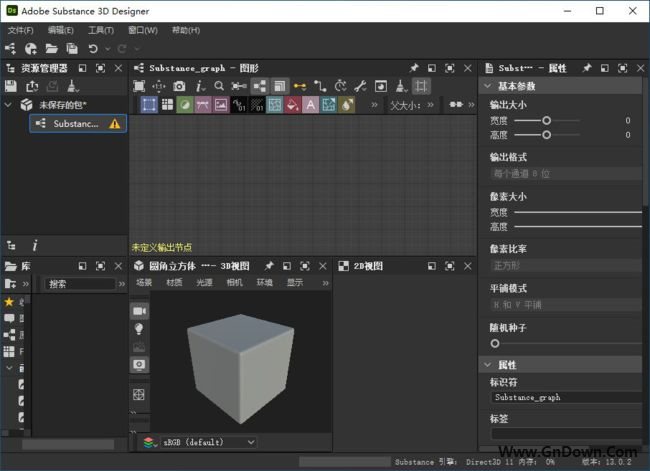Open the timing clock dropdown in graph toolbar
650x471 pixels.
click(340, 86)
